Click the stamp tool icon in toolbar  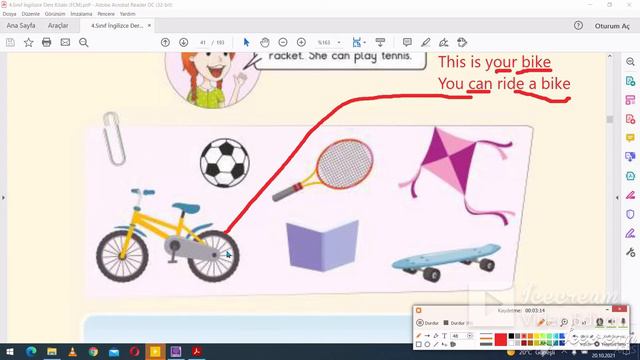[462, 42]
